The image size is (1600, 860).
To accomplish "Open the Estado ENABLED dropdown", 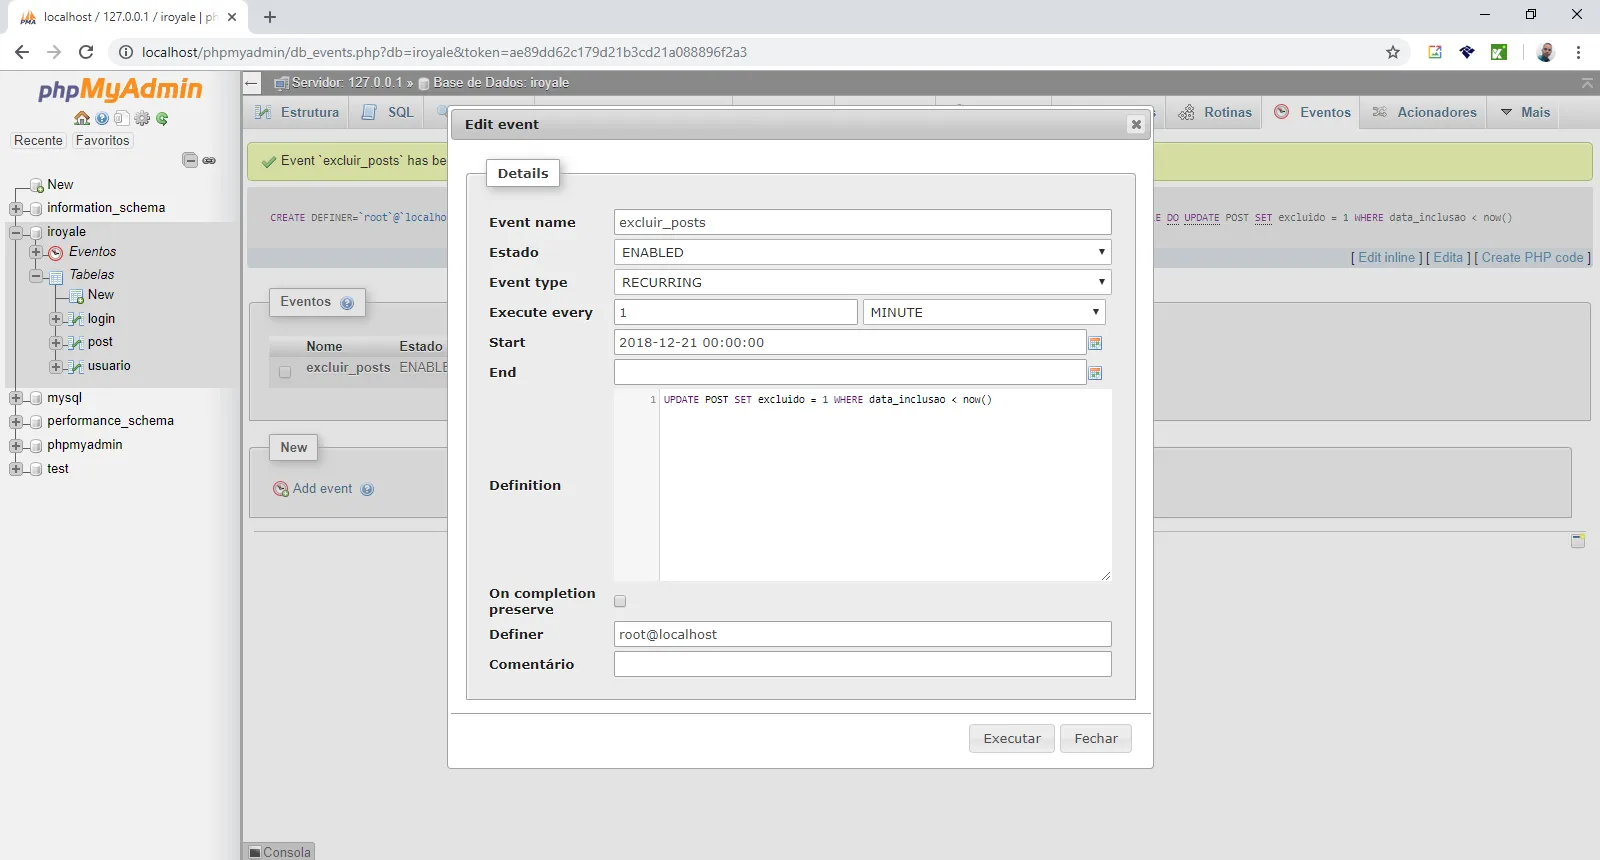I will (862, 252).
